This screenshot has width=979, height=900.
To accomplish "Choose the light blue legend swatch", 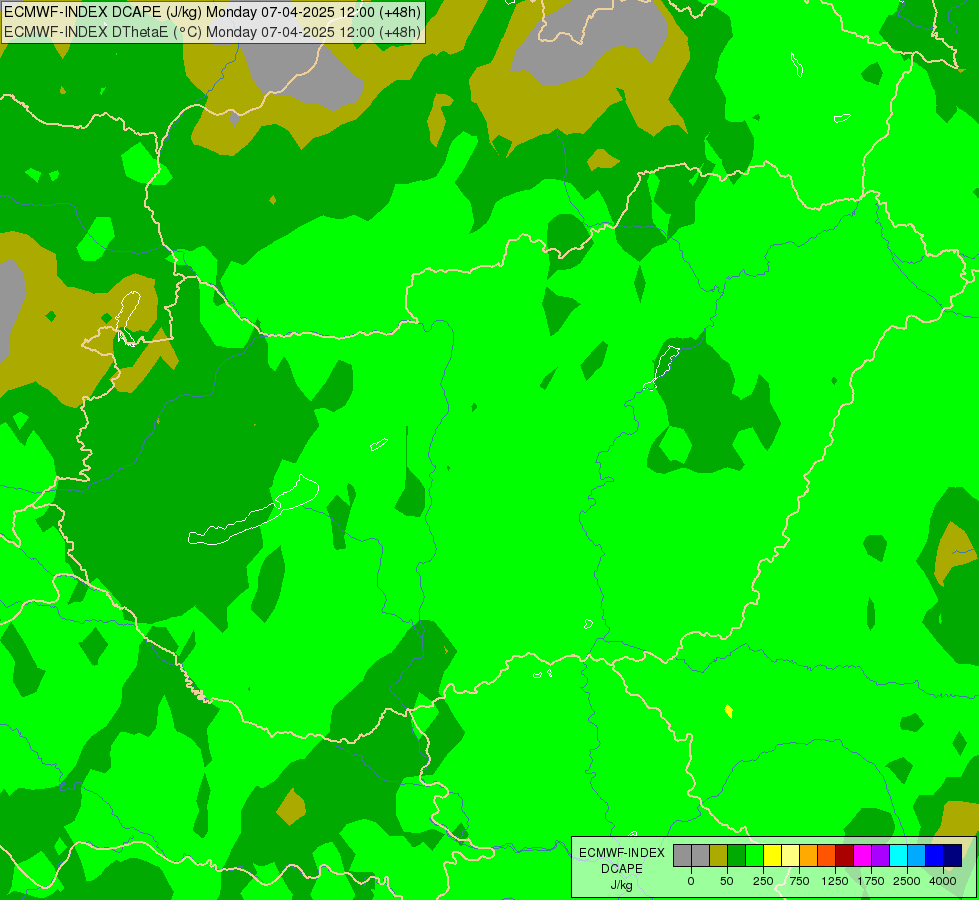I will [x=917, y=856].
